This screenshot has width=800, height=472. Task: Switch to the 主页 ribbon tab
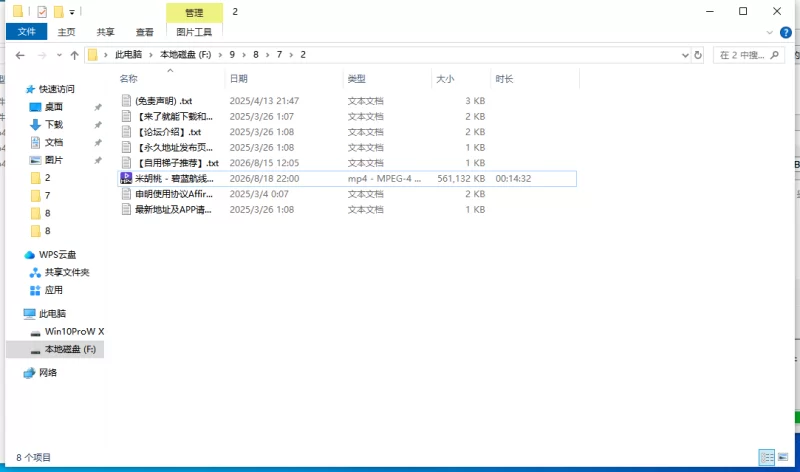(66, 32)
